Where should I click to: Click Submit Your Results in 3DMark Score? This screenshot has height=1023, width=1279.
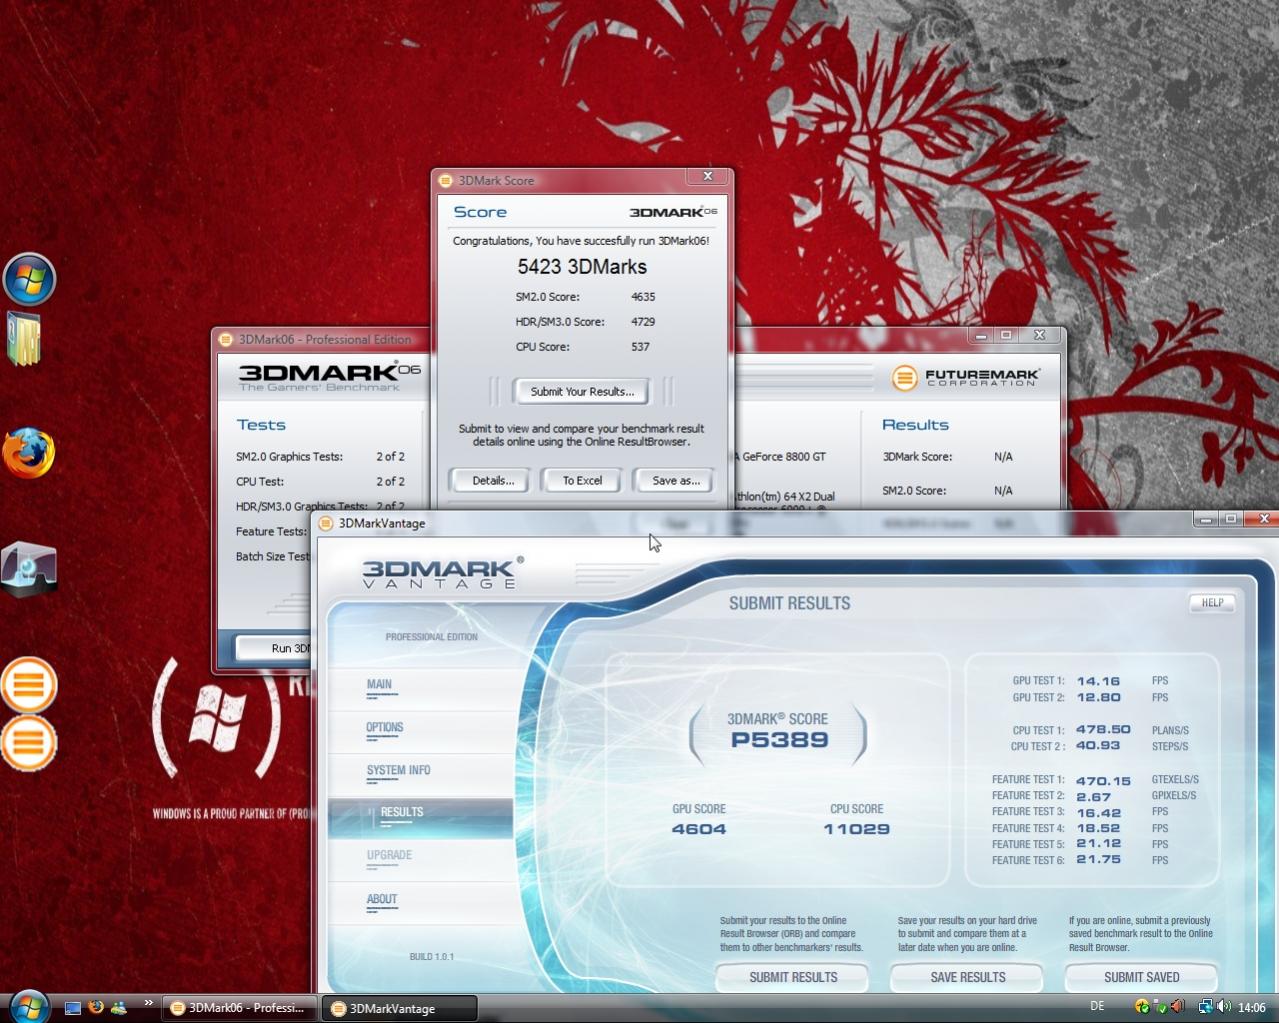[582, 391]
